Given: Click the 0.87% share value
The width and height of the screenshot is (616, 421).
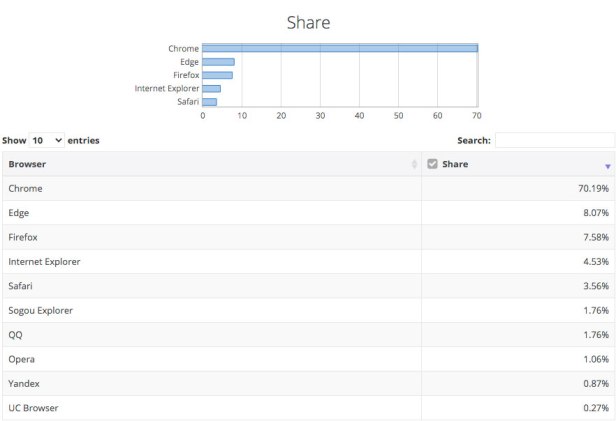Looking at the screenshot, I should tap(596, 383).
